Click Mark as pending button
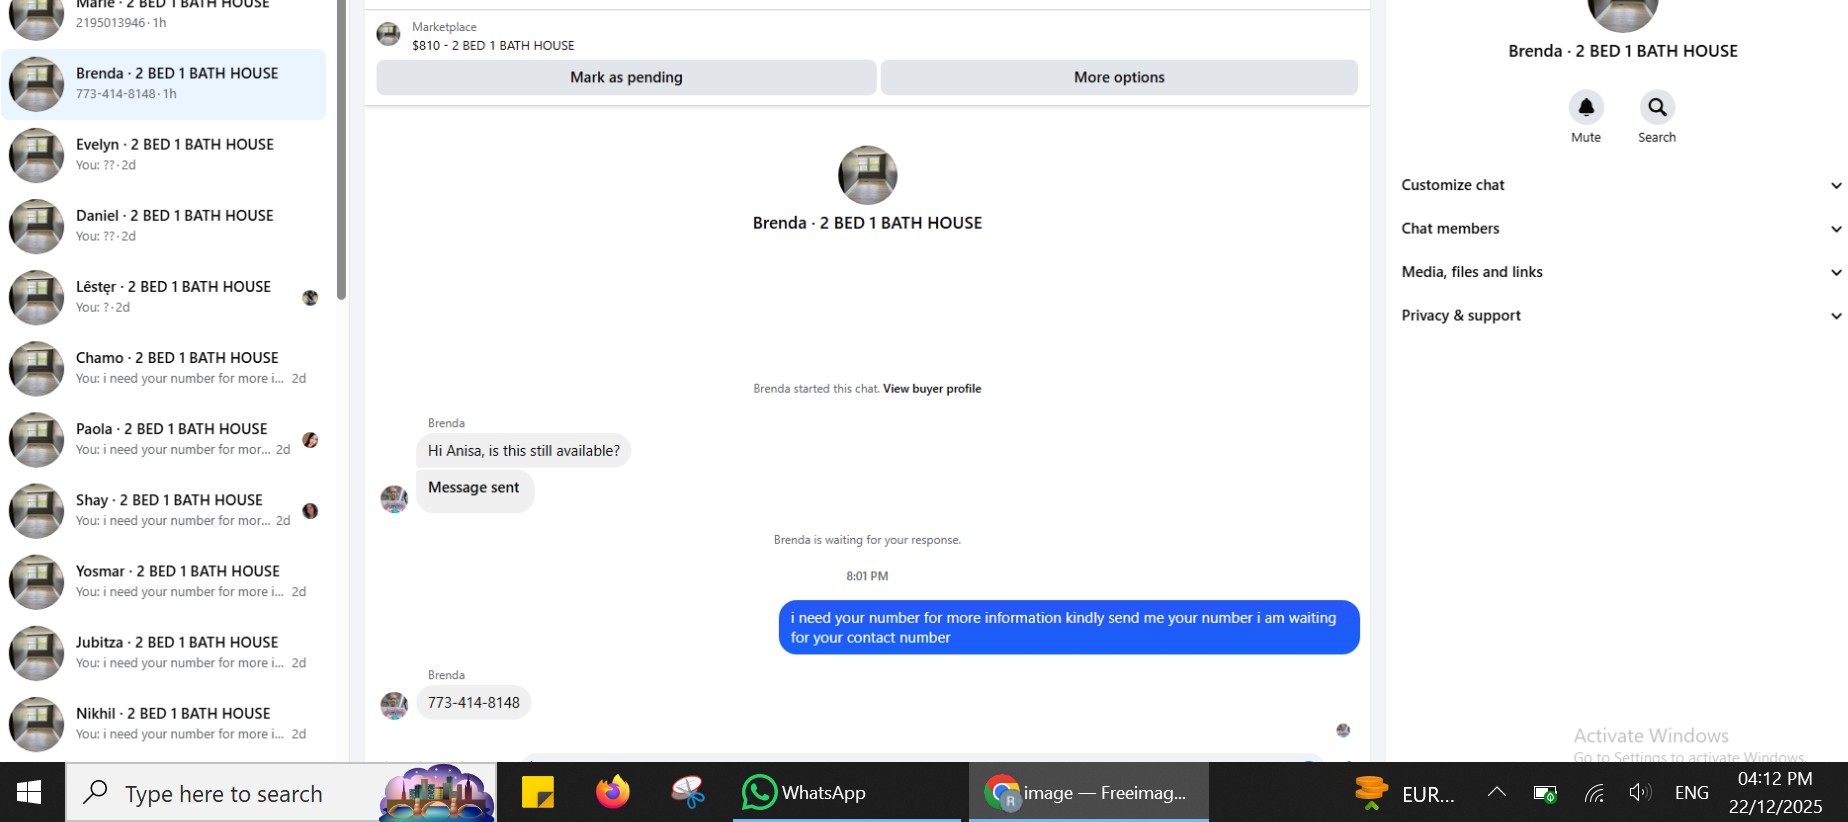1848x822 pixels. tap(626, 77)
